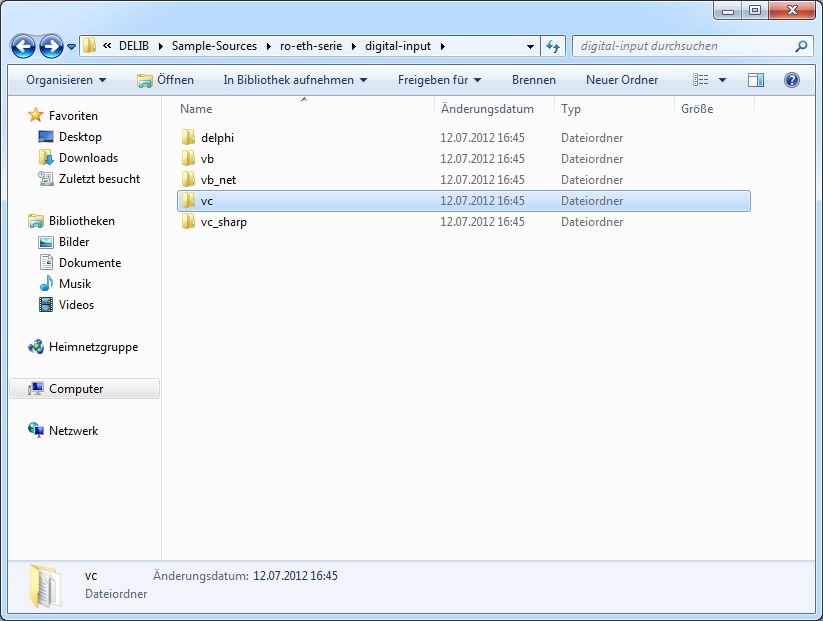Open the Freigeben für dropdown
Screen dimensions: 823x621
pos(439,80)
